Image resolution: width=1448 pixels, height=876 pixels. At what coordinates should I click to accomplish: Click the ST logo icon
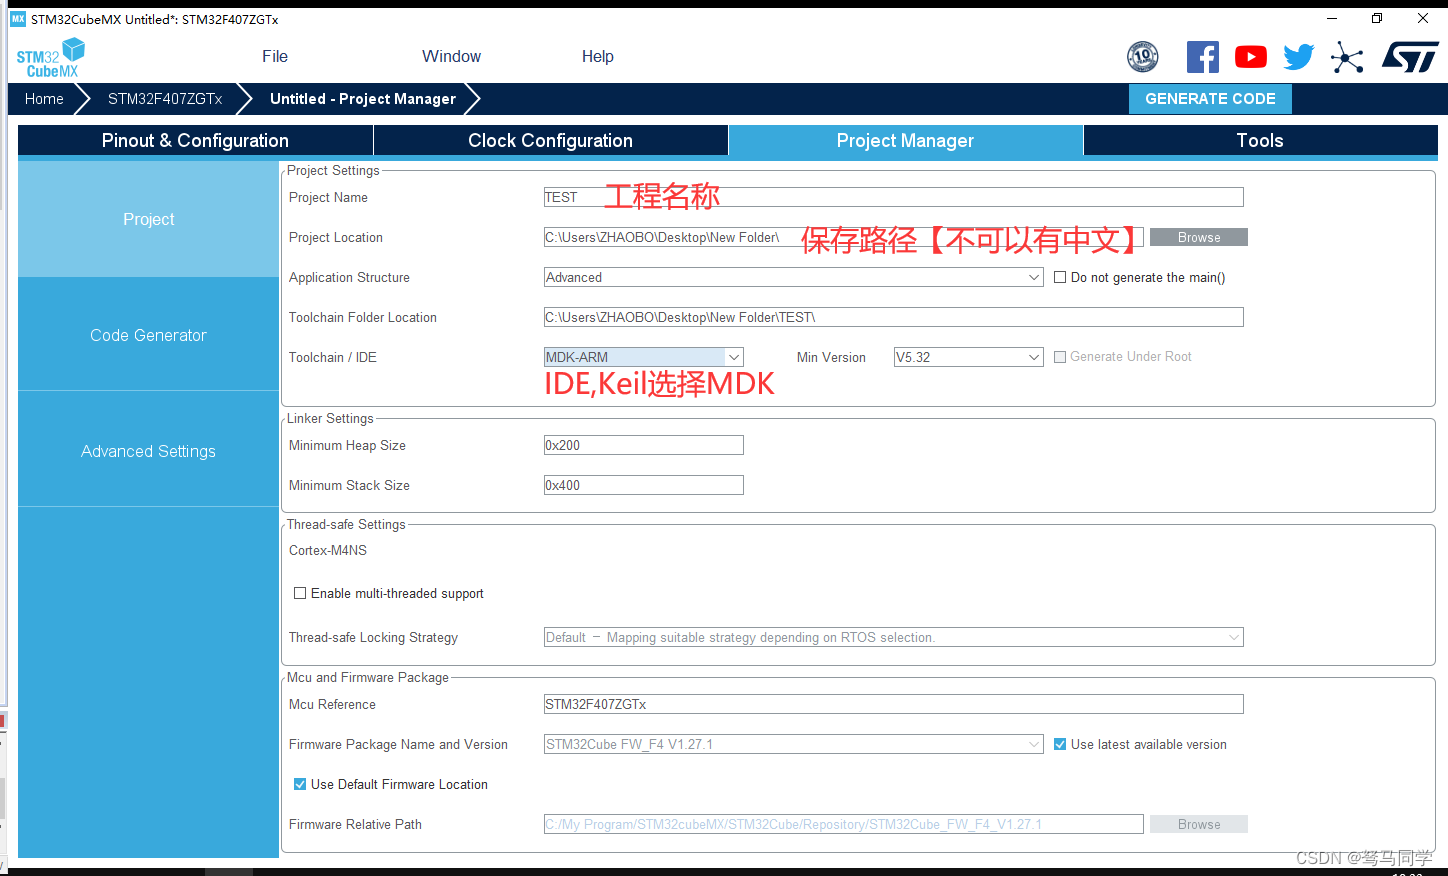[x=1410, y=57]
